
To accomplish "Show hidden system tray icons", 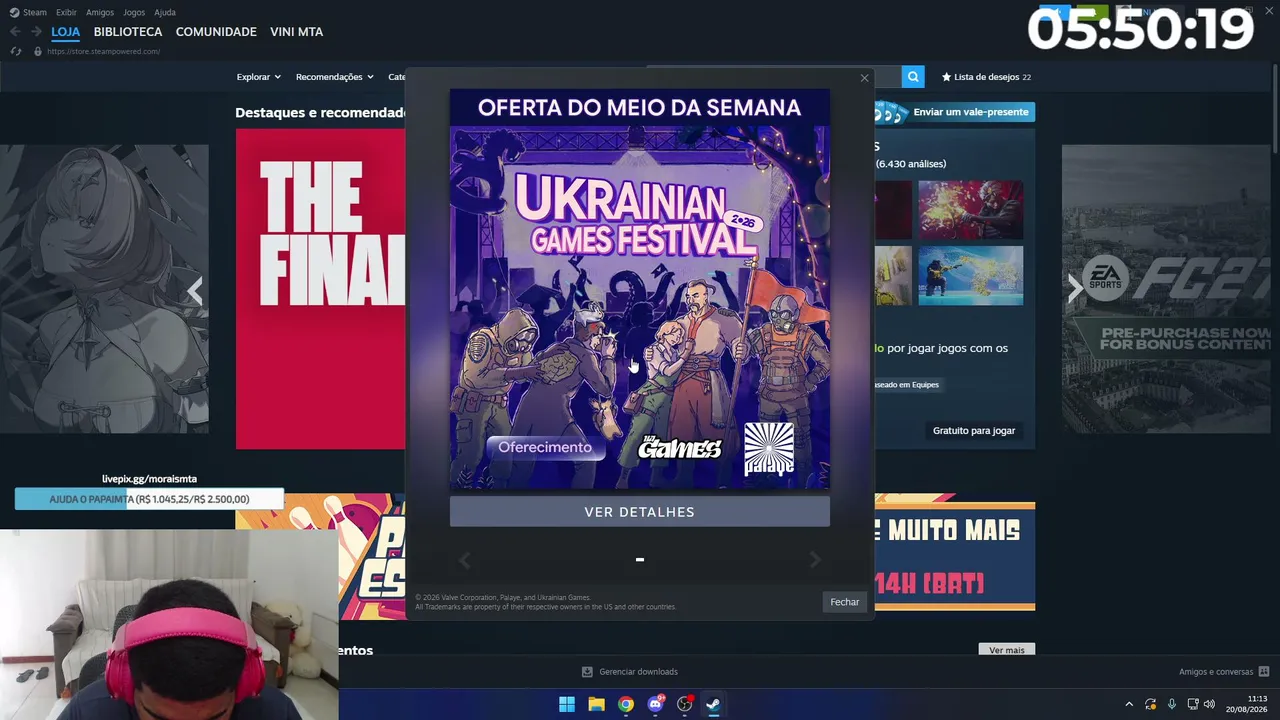I will pyautogui.click(x=1129, y=704).
